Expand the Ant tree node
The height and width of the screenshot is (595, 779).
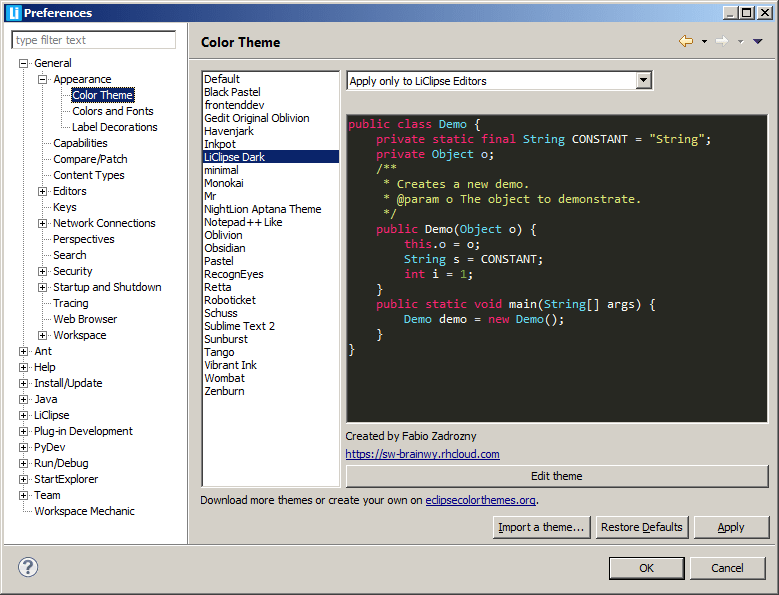click(23, 352)
